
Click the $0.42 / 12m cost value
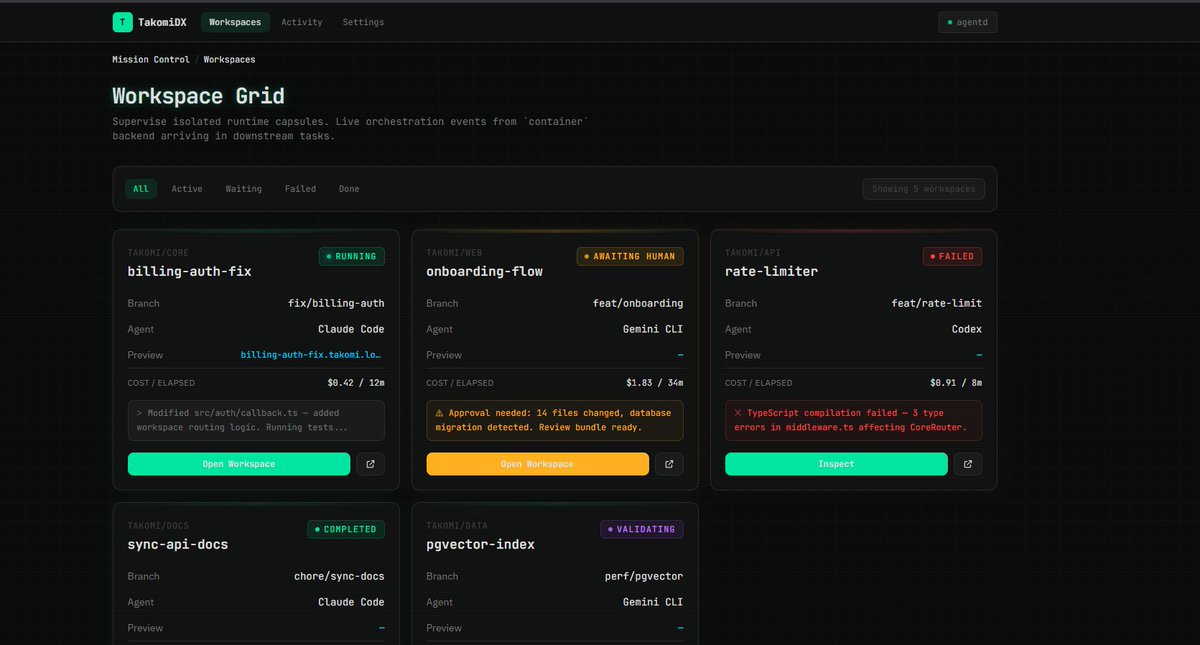[x=356, y=382]
